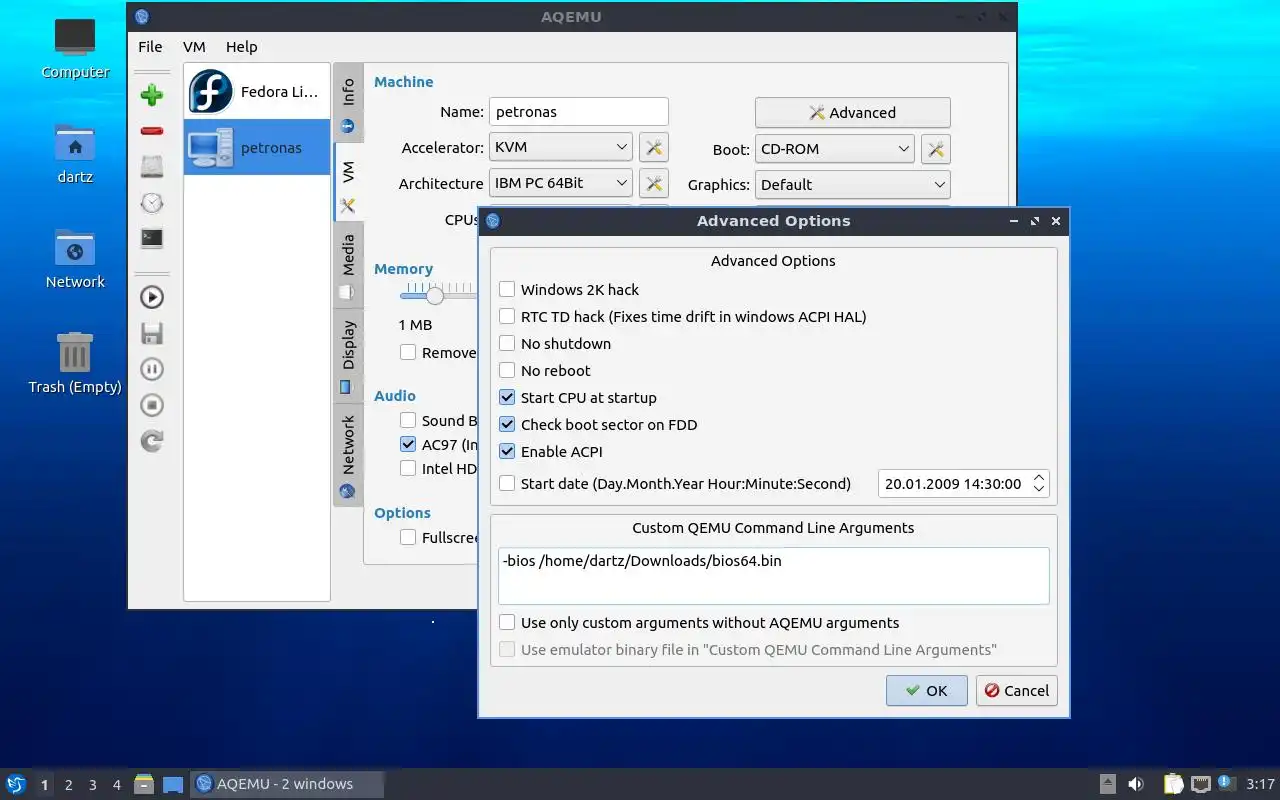Click the stop VM icon
Viewport: 1280px width, 800px height.
click(152, 405)
